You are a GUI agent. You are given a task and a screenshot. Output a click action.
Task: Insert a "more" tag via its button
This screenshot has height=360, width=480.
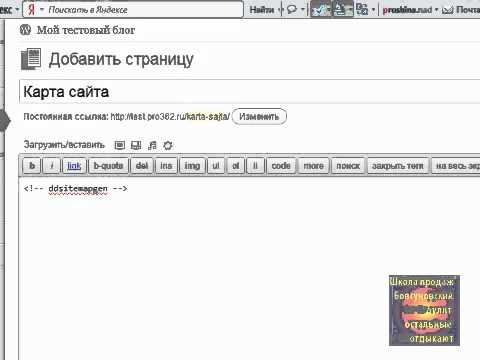tap(313, 166)
